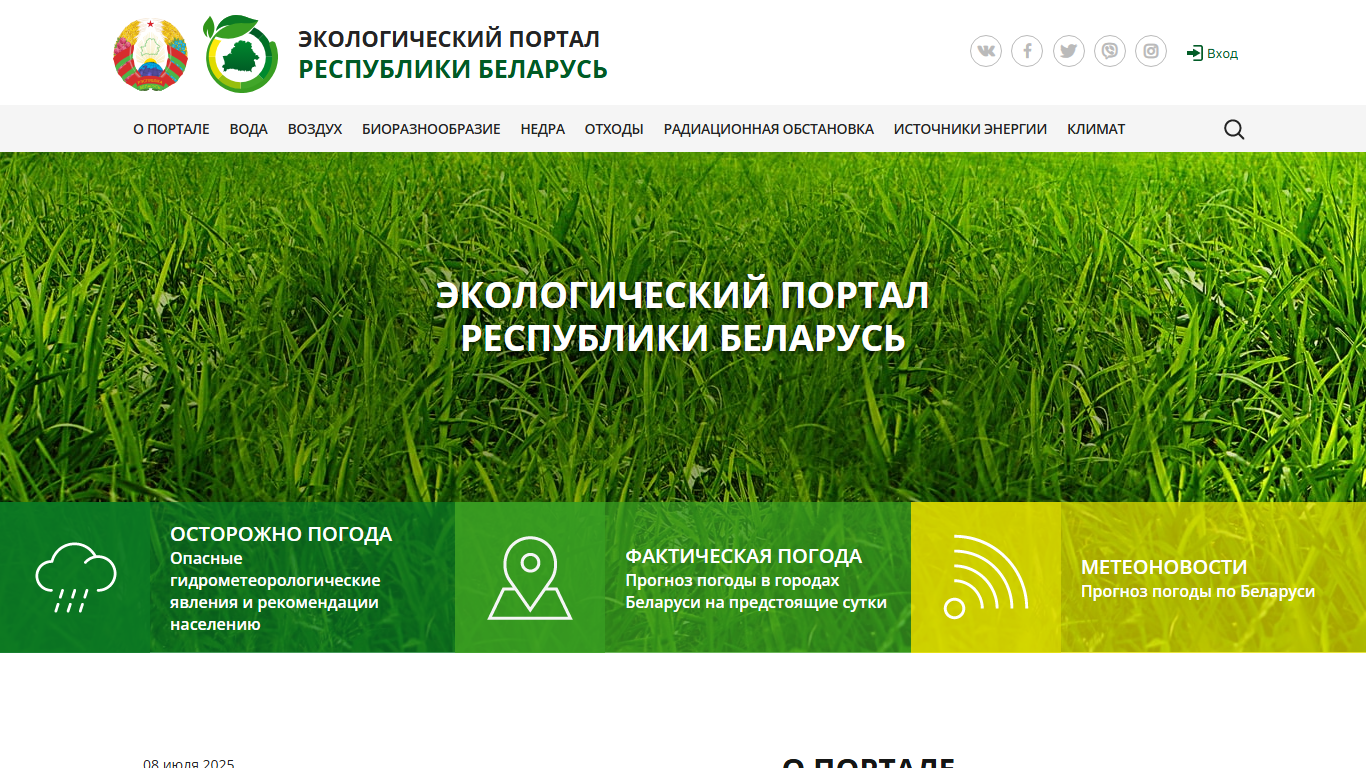The height and width of the screenshot is (768, 1366).
Task: Open the ОТХОДЫ menu item
Action: (x=614, y=129)
